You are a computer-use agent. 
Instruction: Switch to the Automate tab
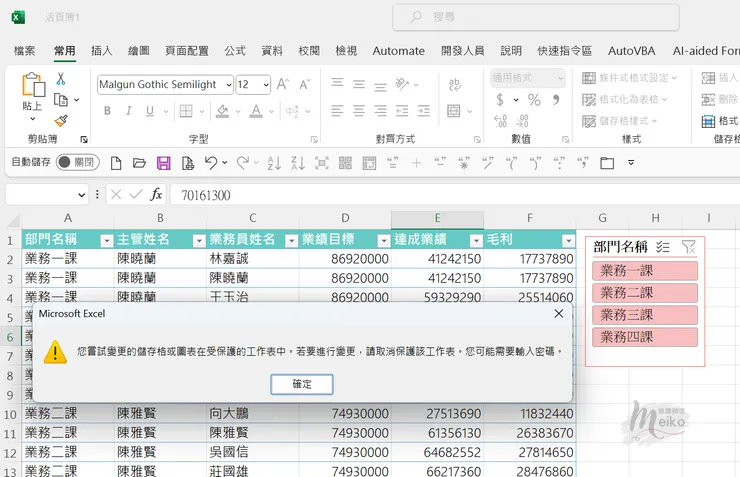(x=398, y=50)
